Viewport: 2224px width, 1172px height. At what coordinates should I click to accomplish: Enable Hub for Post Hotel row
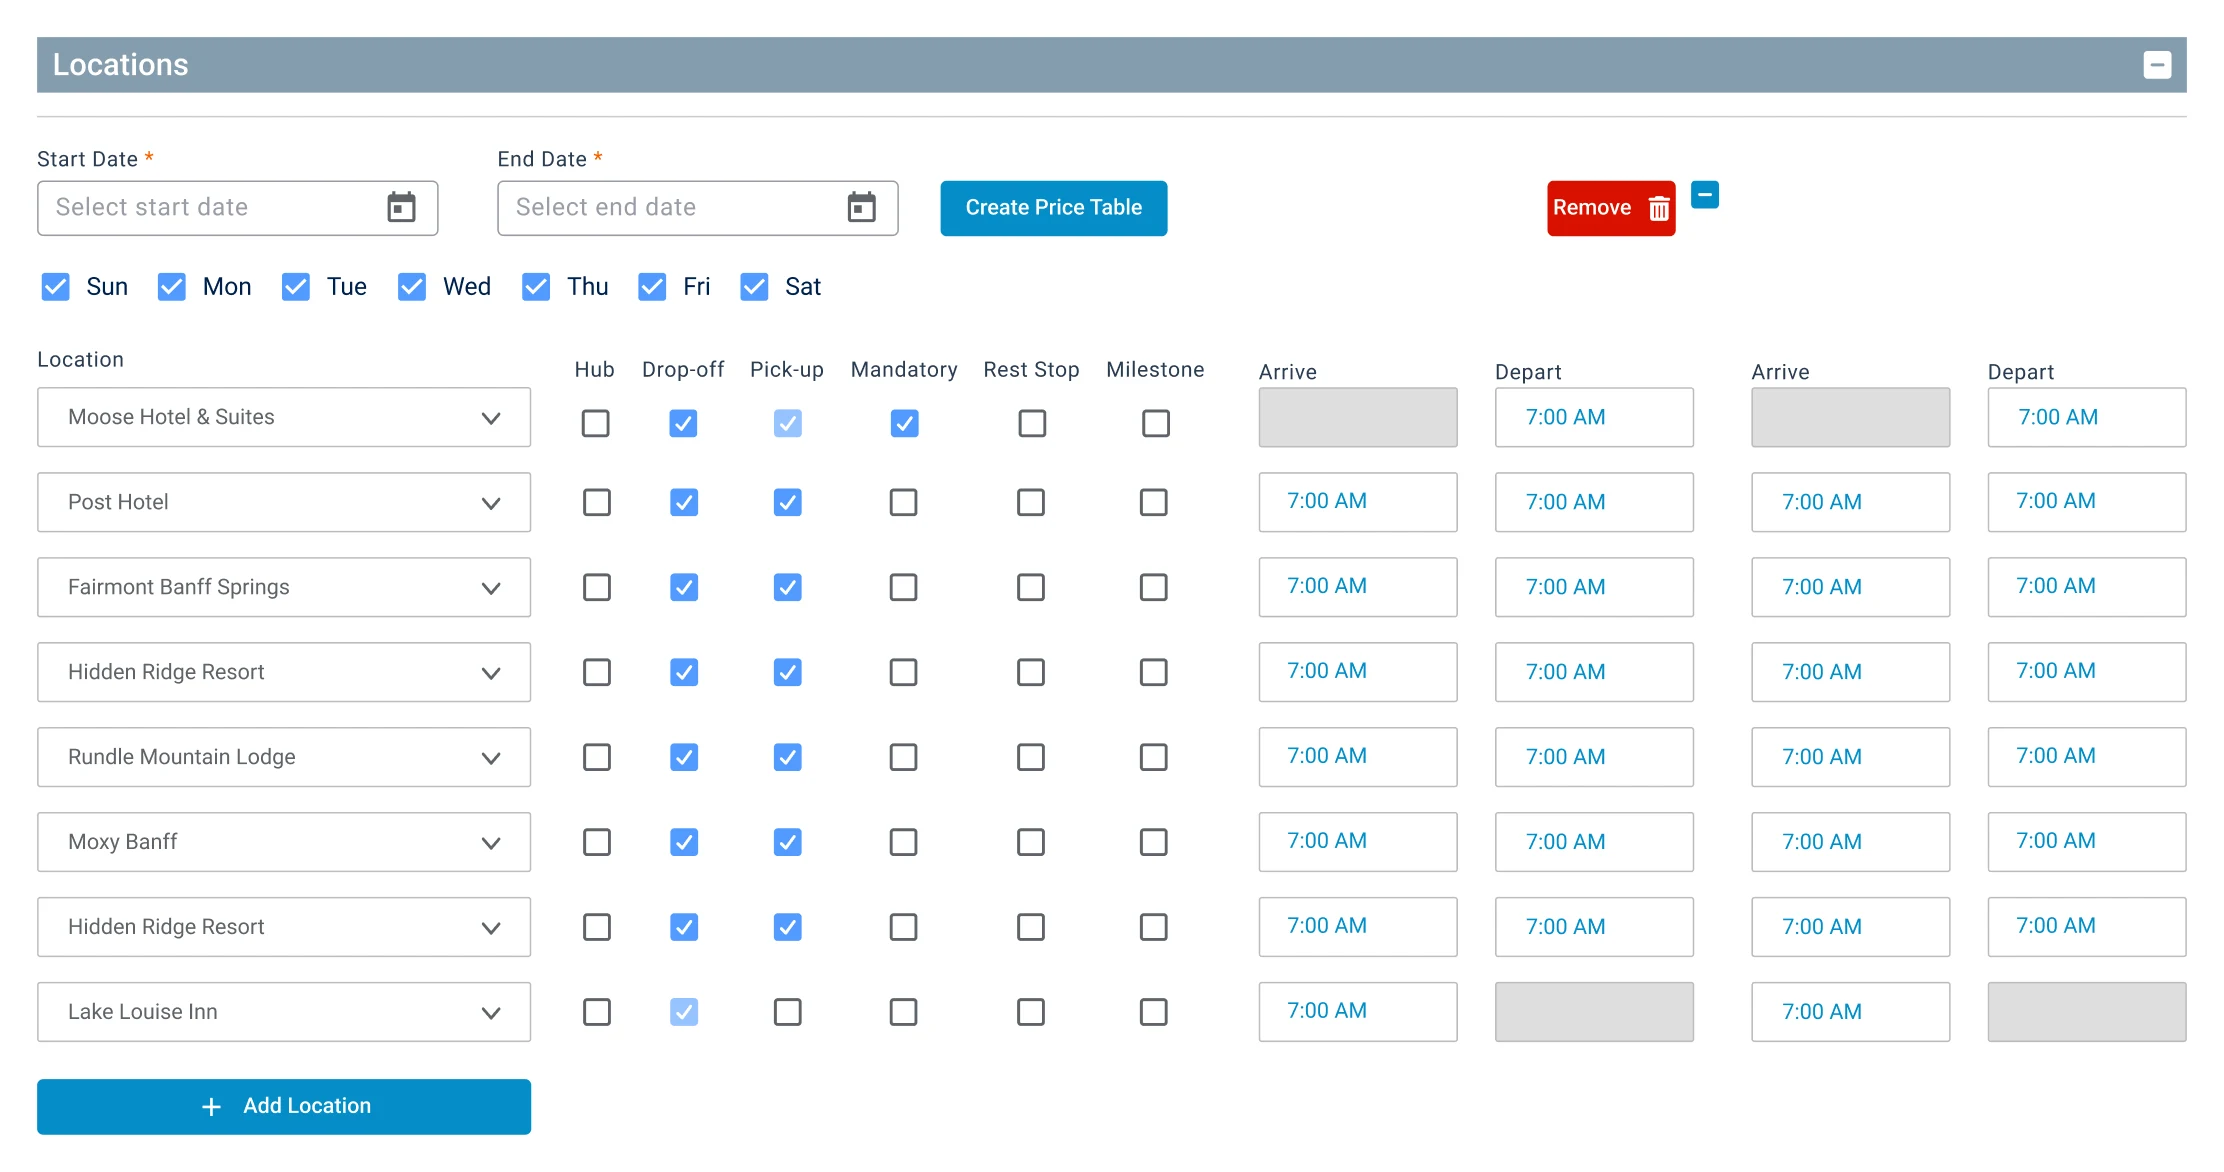597,502
